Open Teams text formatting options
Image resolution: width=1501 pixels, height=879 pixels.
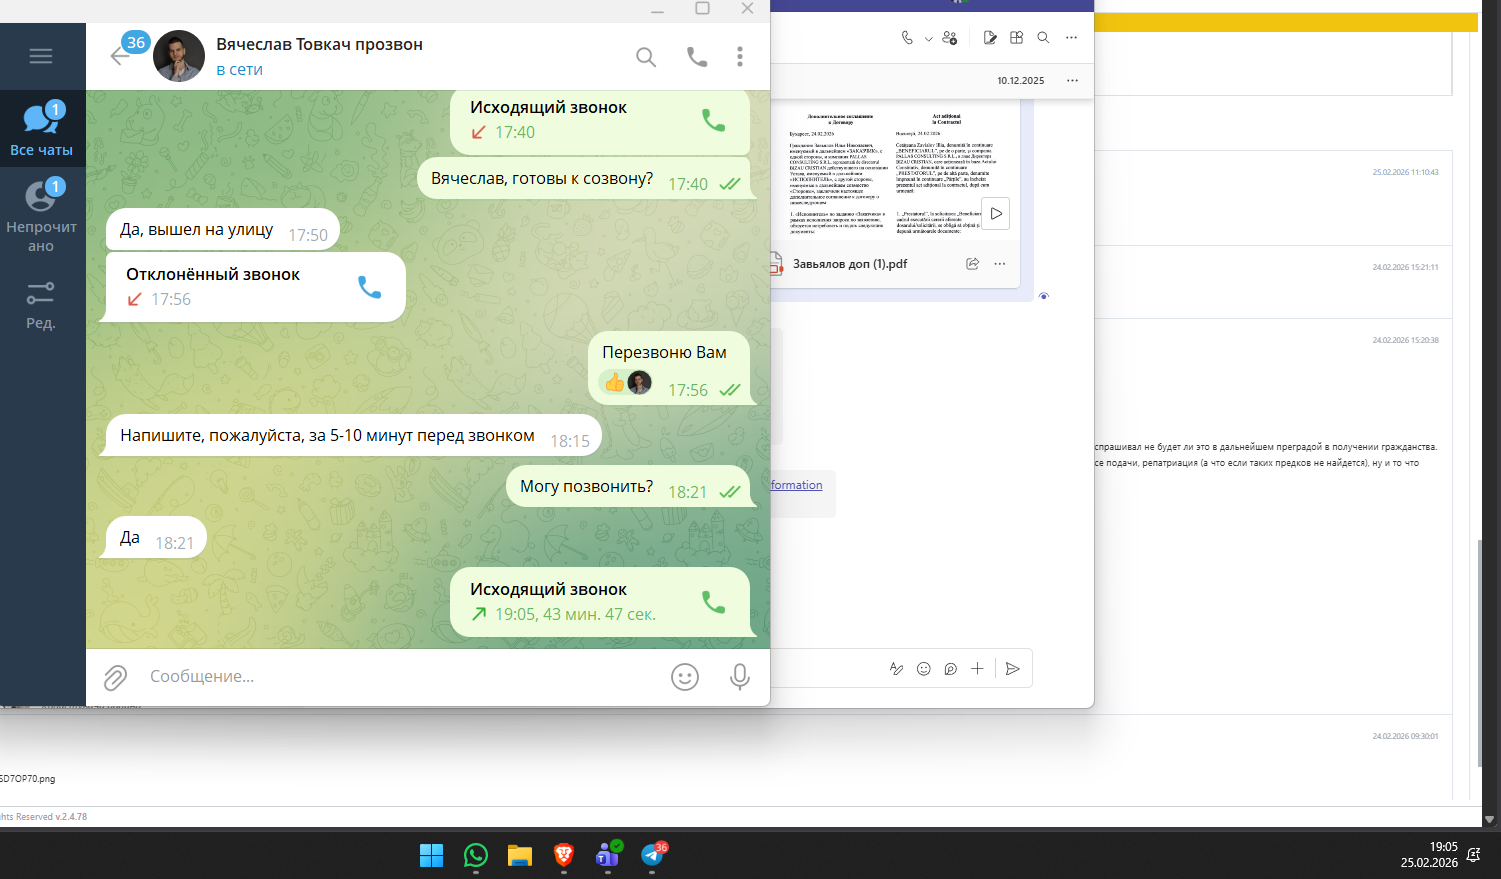pos(896,669)
